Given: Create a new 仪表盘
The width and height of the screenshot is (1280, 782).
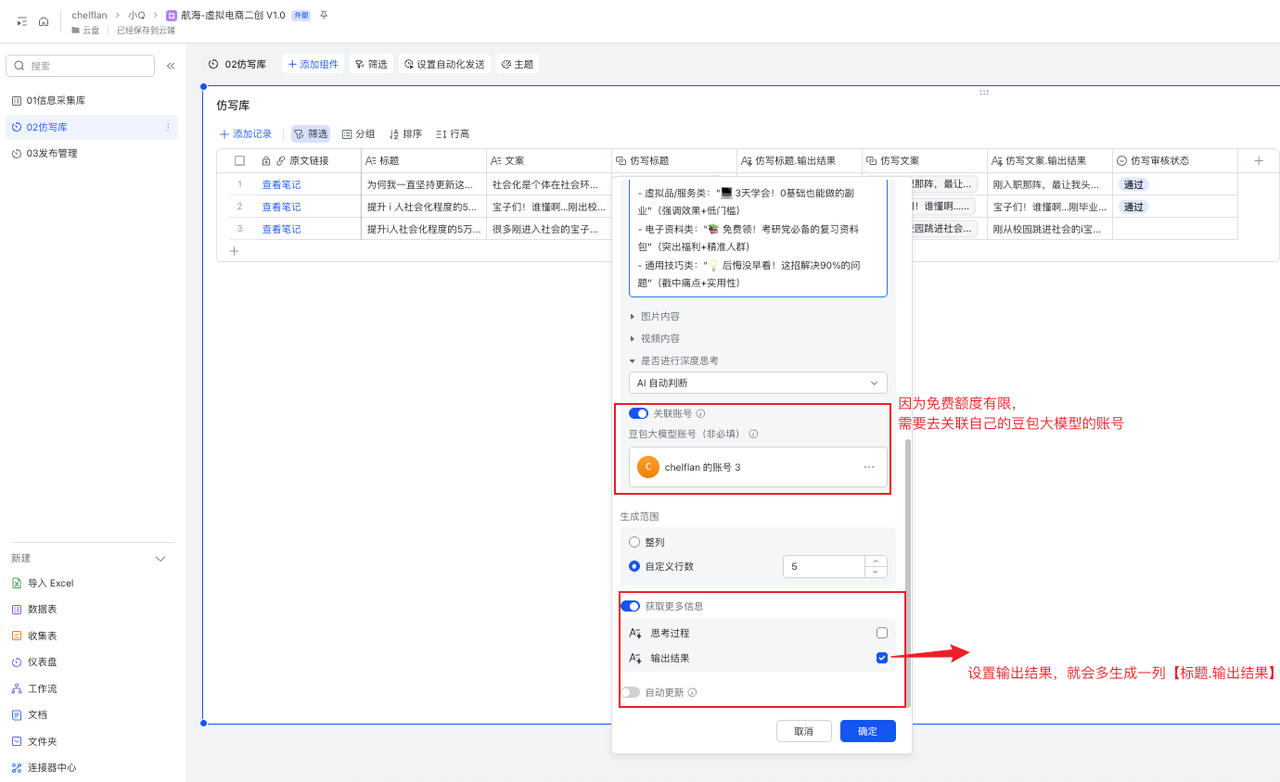Looking at the screenshot, I should [x=42, y=662].
